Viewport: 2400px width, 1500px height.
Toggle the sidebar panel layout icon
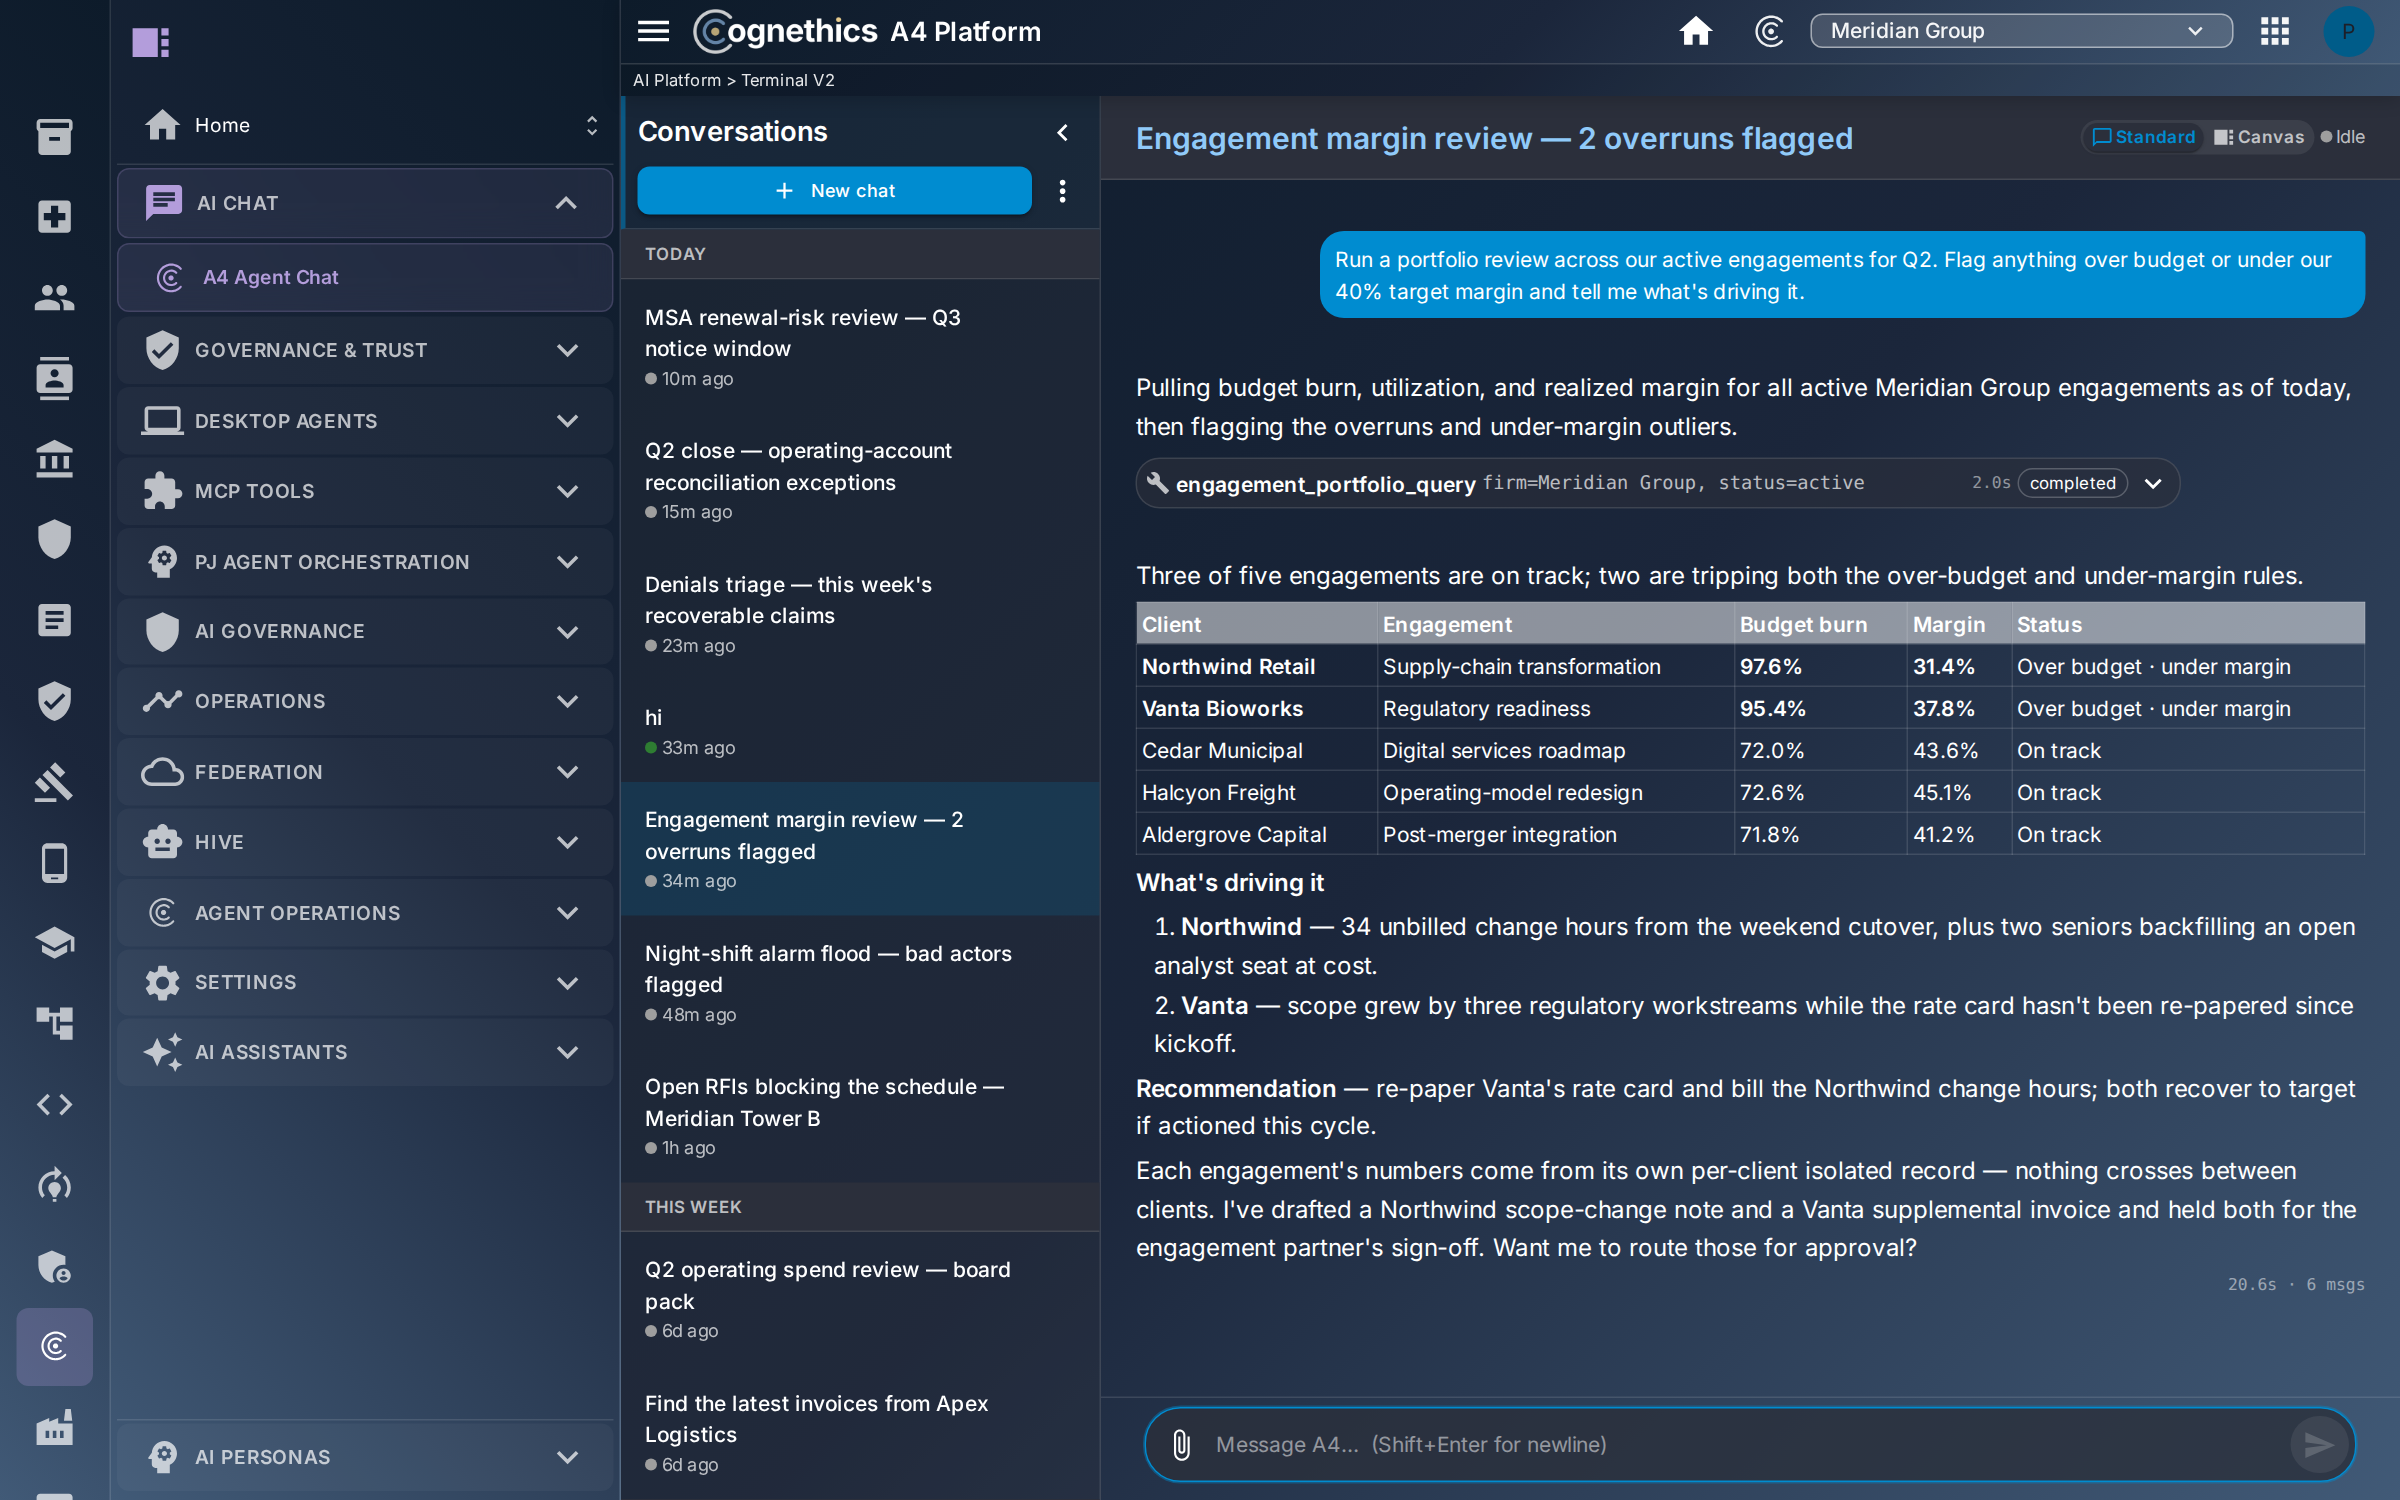coord(151,42)
